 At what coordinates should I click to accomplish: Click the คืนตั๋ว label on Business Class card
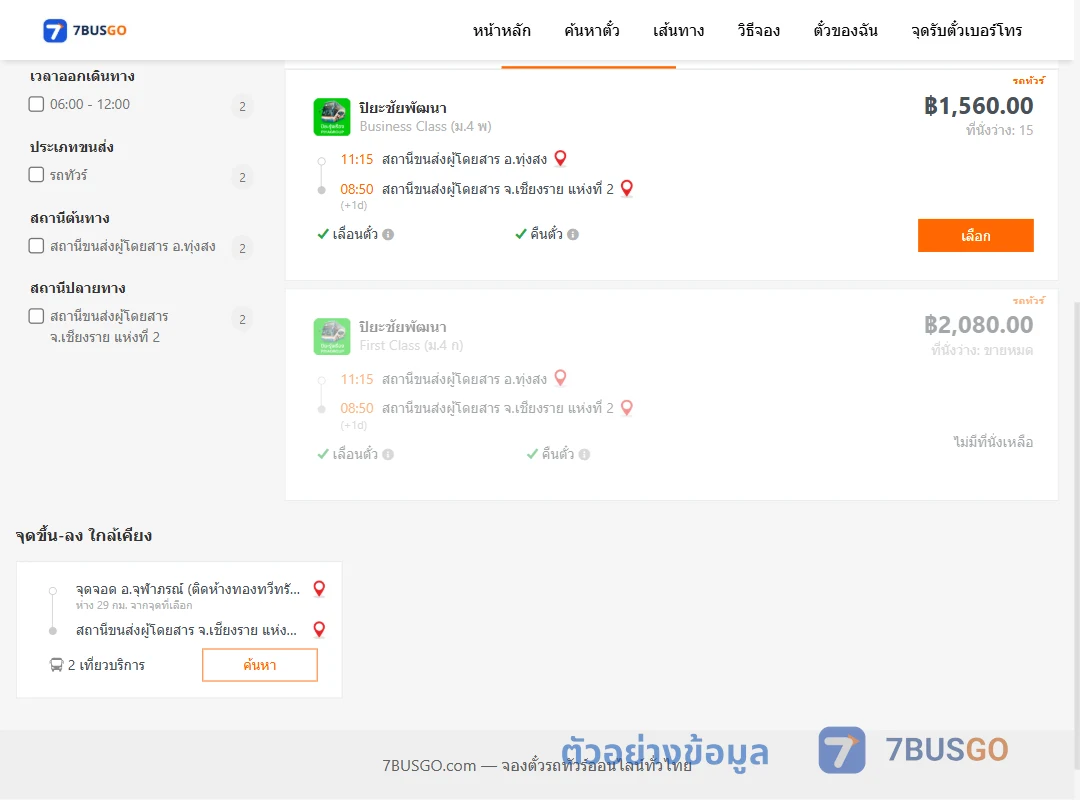click(546, 234)
